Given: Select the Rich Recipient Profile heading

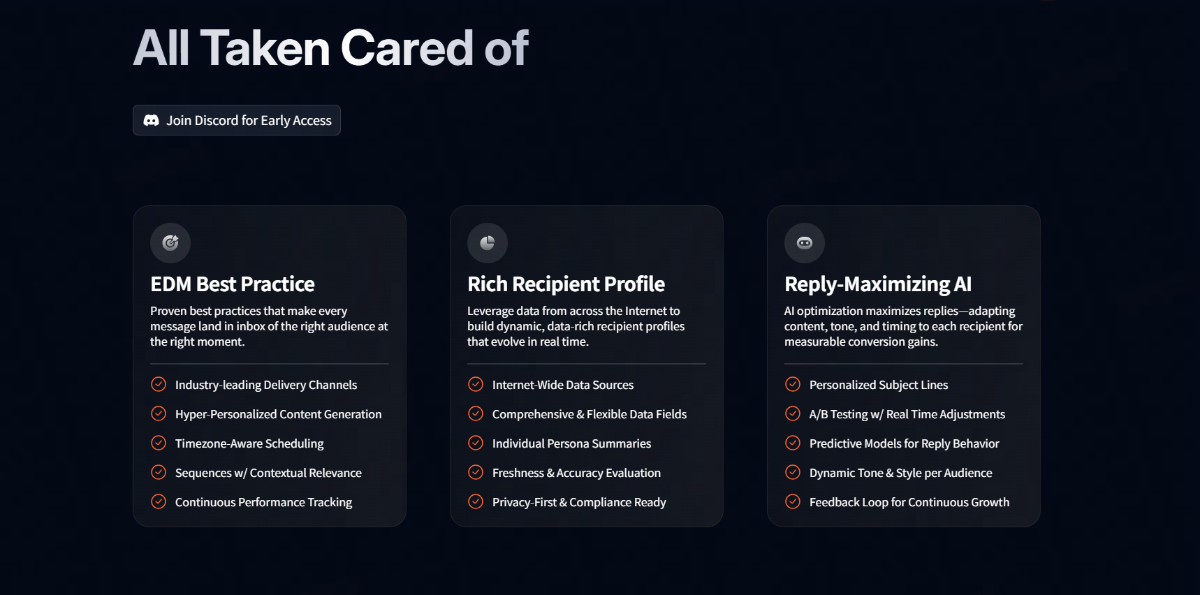Looking at the screenshot, I should tap(566, 284).
